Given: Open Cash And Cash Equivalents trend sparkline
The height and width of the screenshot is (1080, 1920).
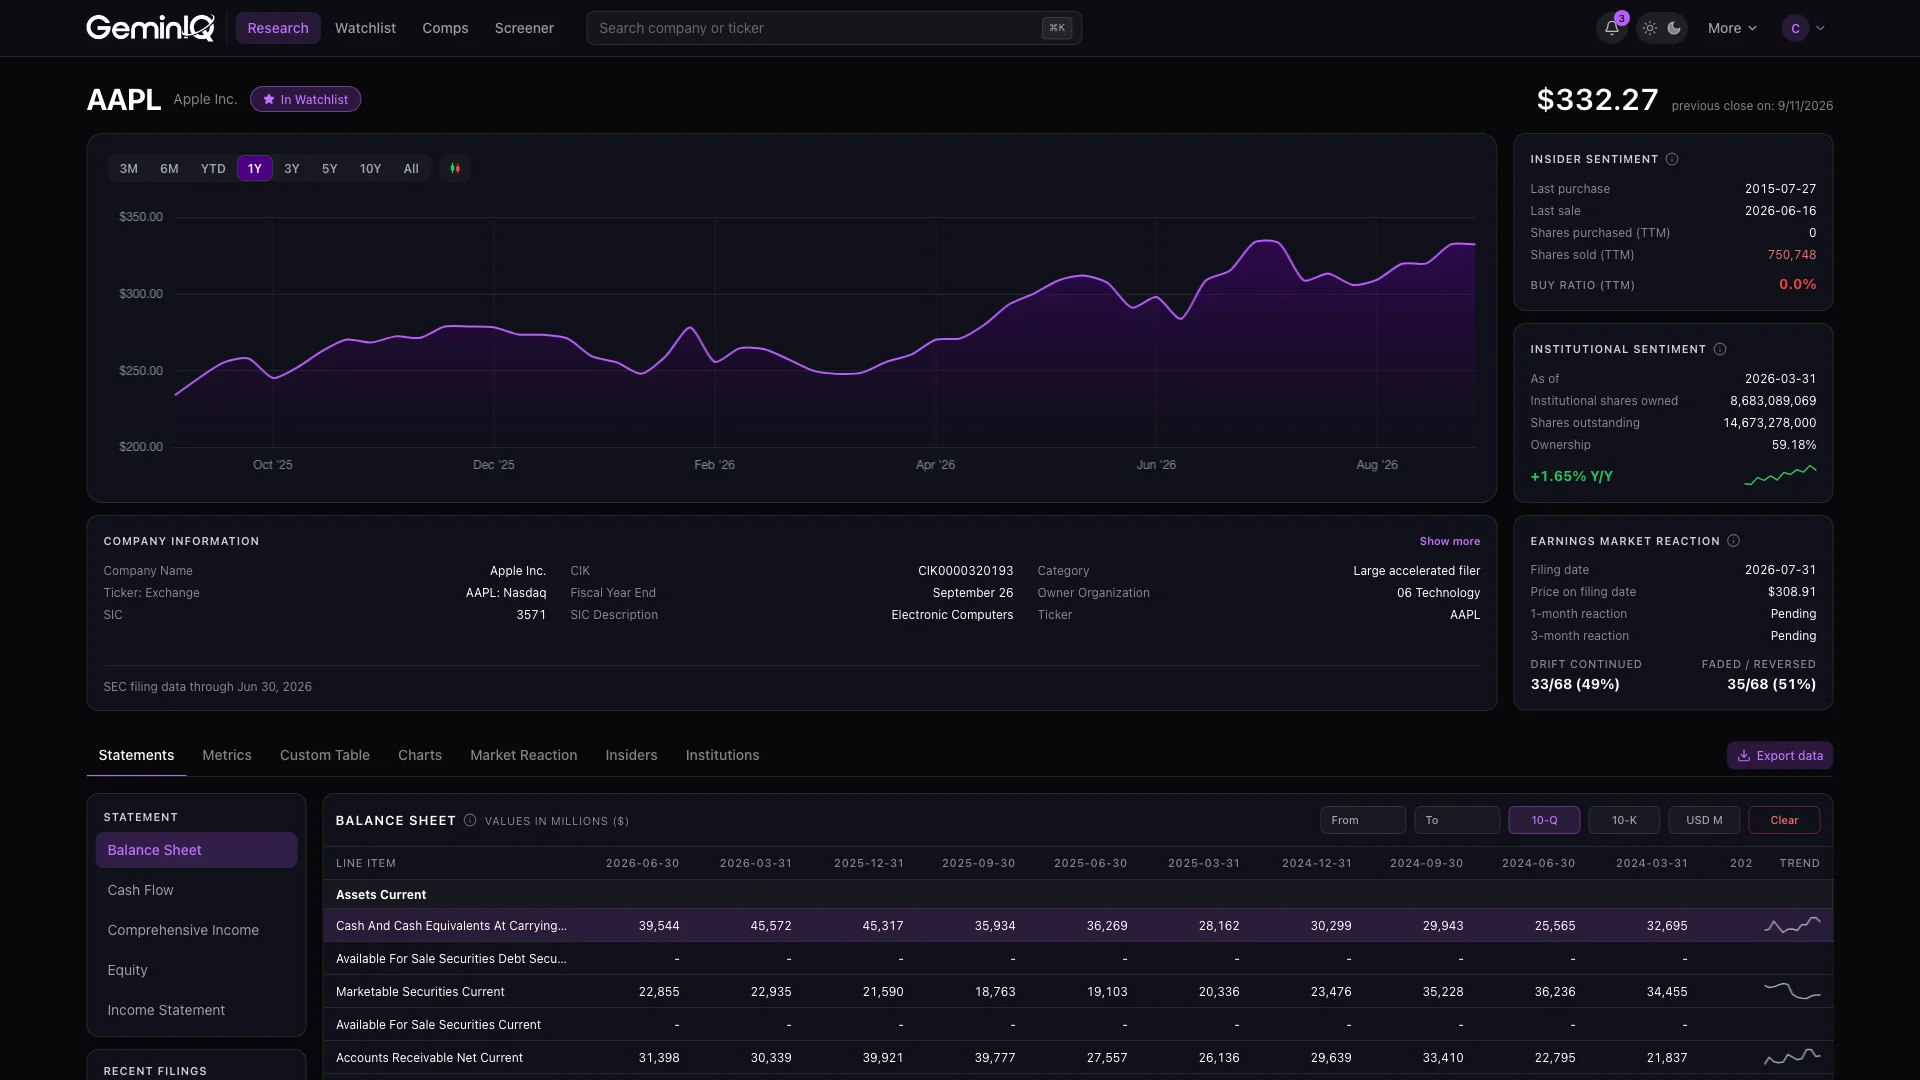Looking at the screenshot, I should click(x=1792, y=925).
